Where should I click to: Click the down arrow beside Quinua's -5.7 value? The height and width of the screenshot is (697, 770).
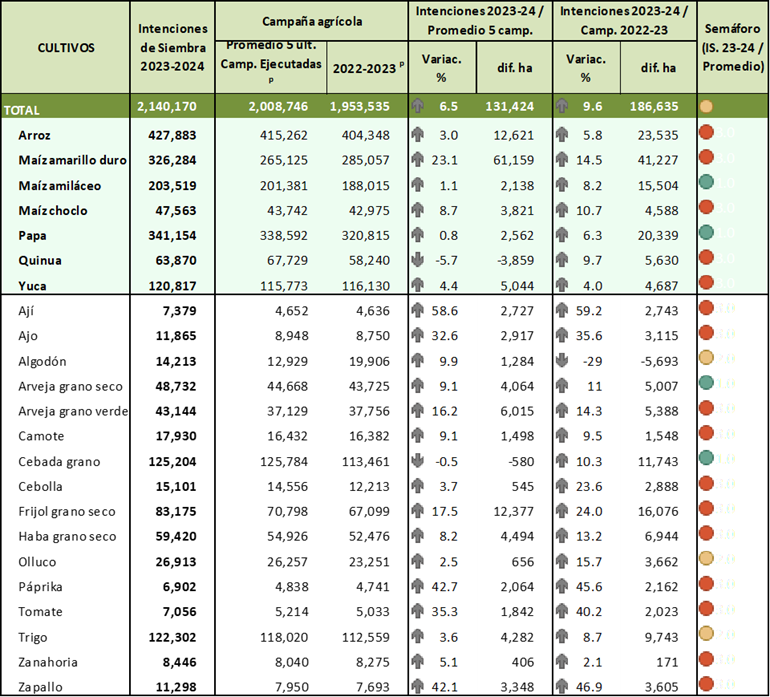(418, 259)
